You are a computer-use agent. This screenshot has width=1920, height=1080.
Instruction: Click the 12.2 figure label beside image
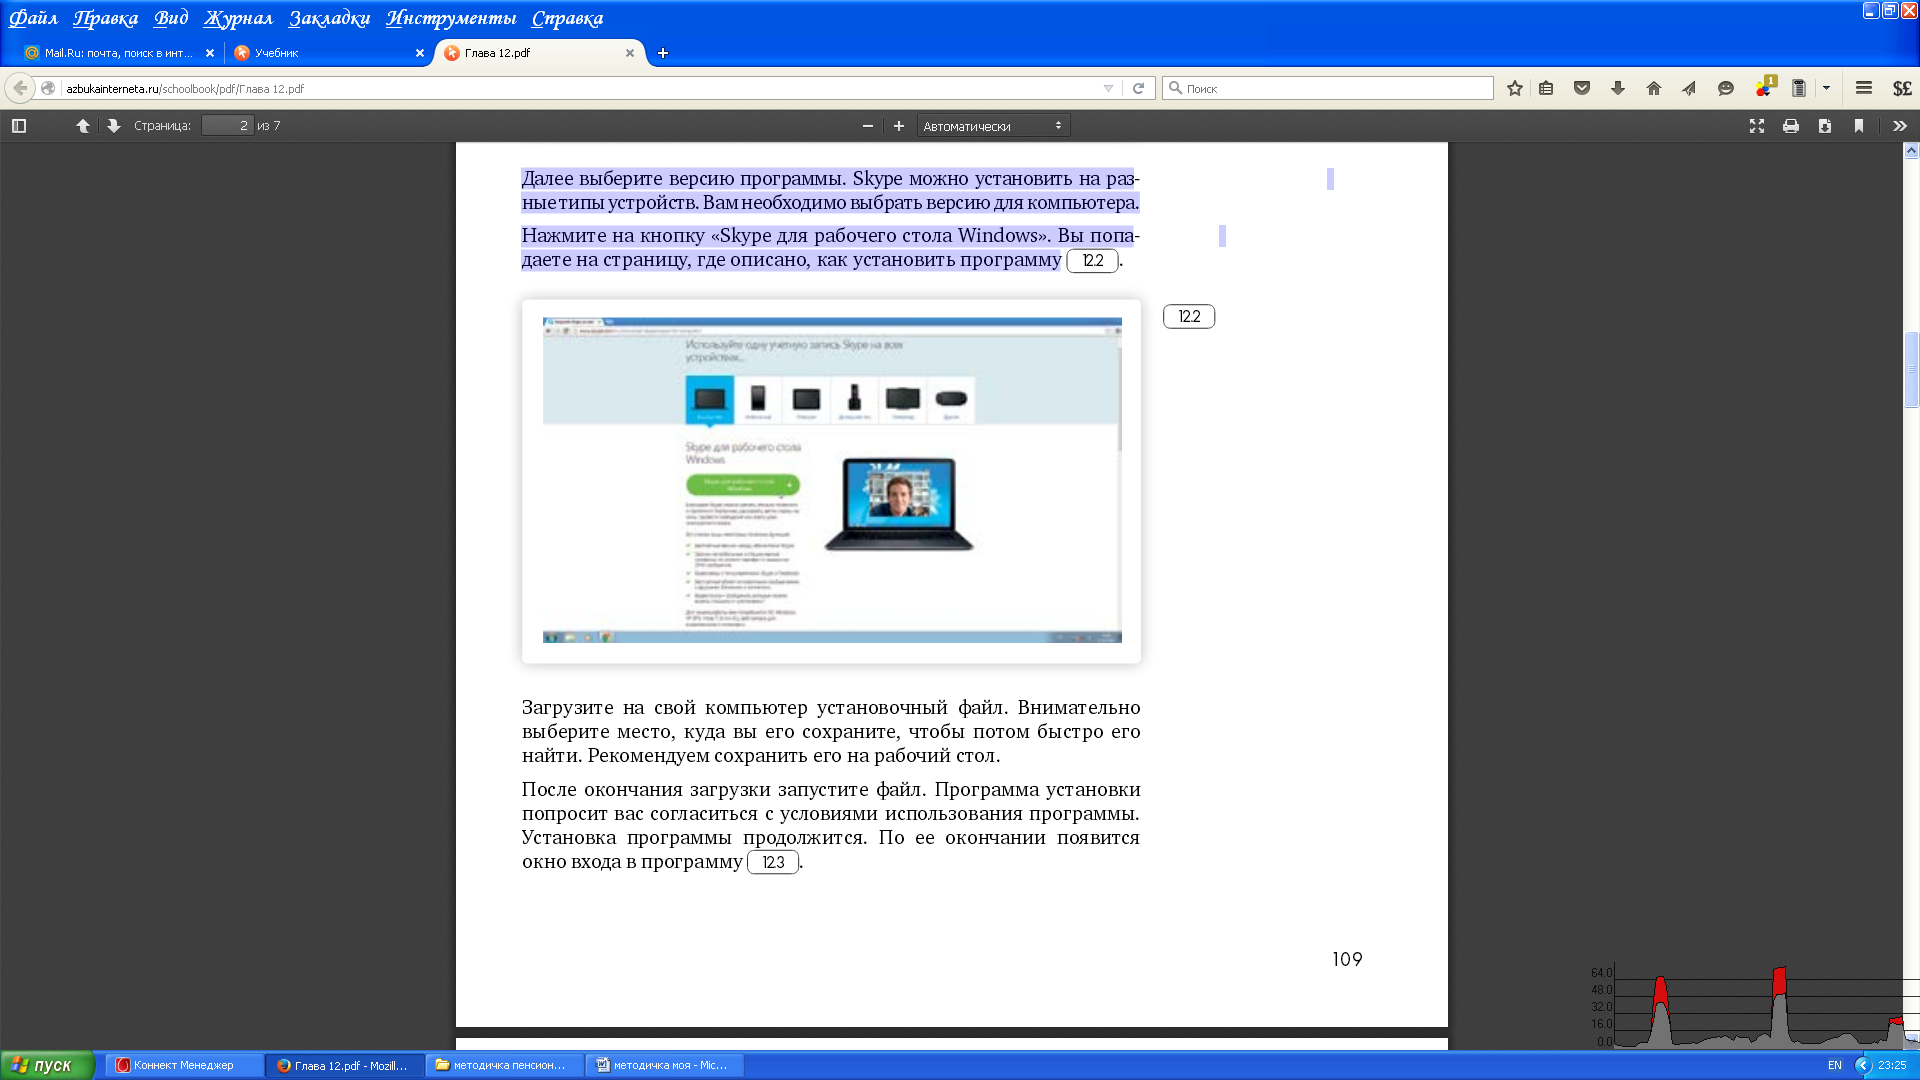click(x=1189, y=316)
